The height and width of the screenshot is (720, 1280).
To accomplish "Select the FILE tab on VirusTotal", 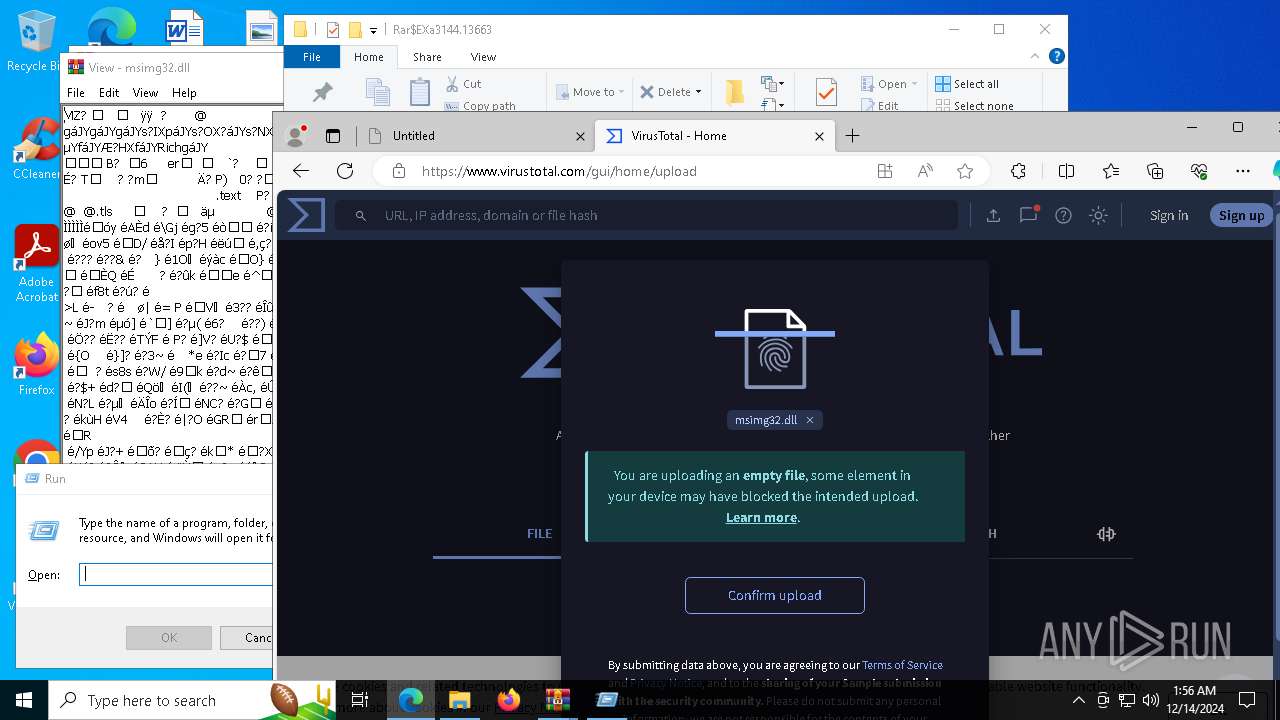I will tap(539, 533).
